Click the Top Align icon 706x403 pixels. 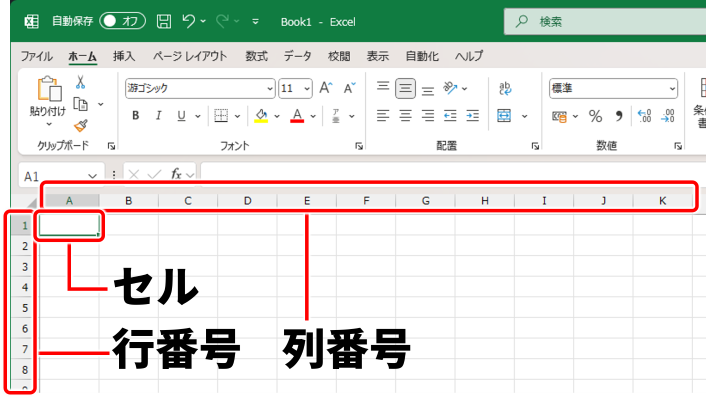pyautogui.click(x=383, y=86)
